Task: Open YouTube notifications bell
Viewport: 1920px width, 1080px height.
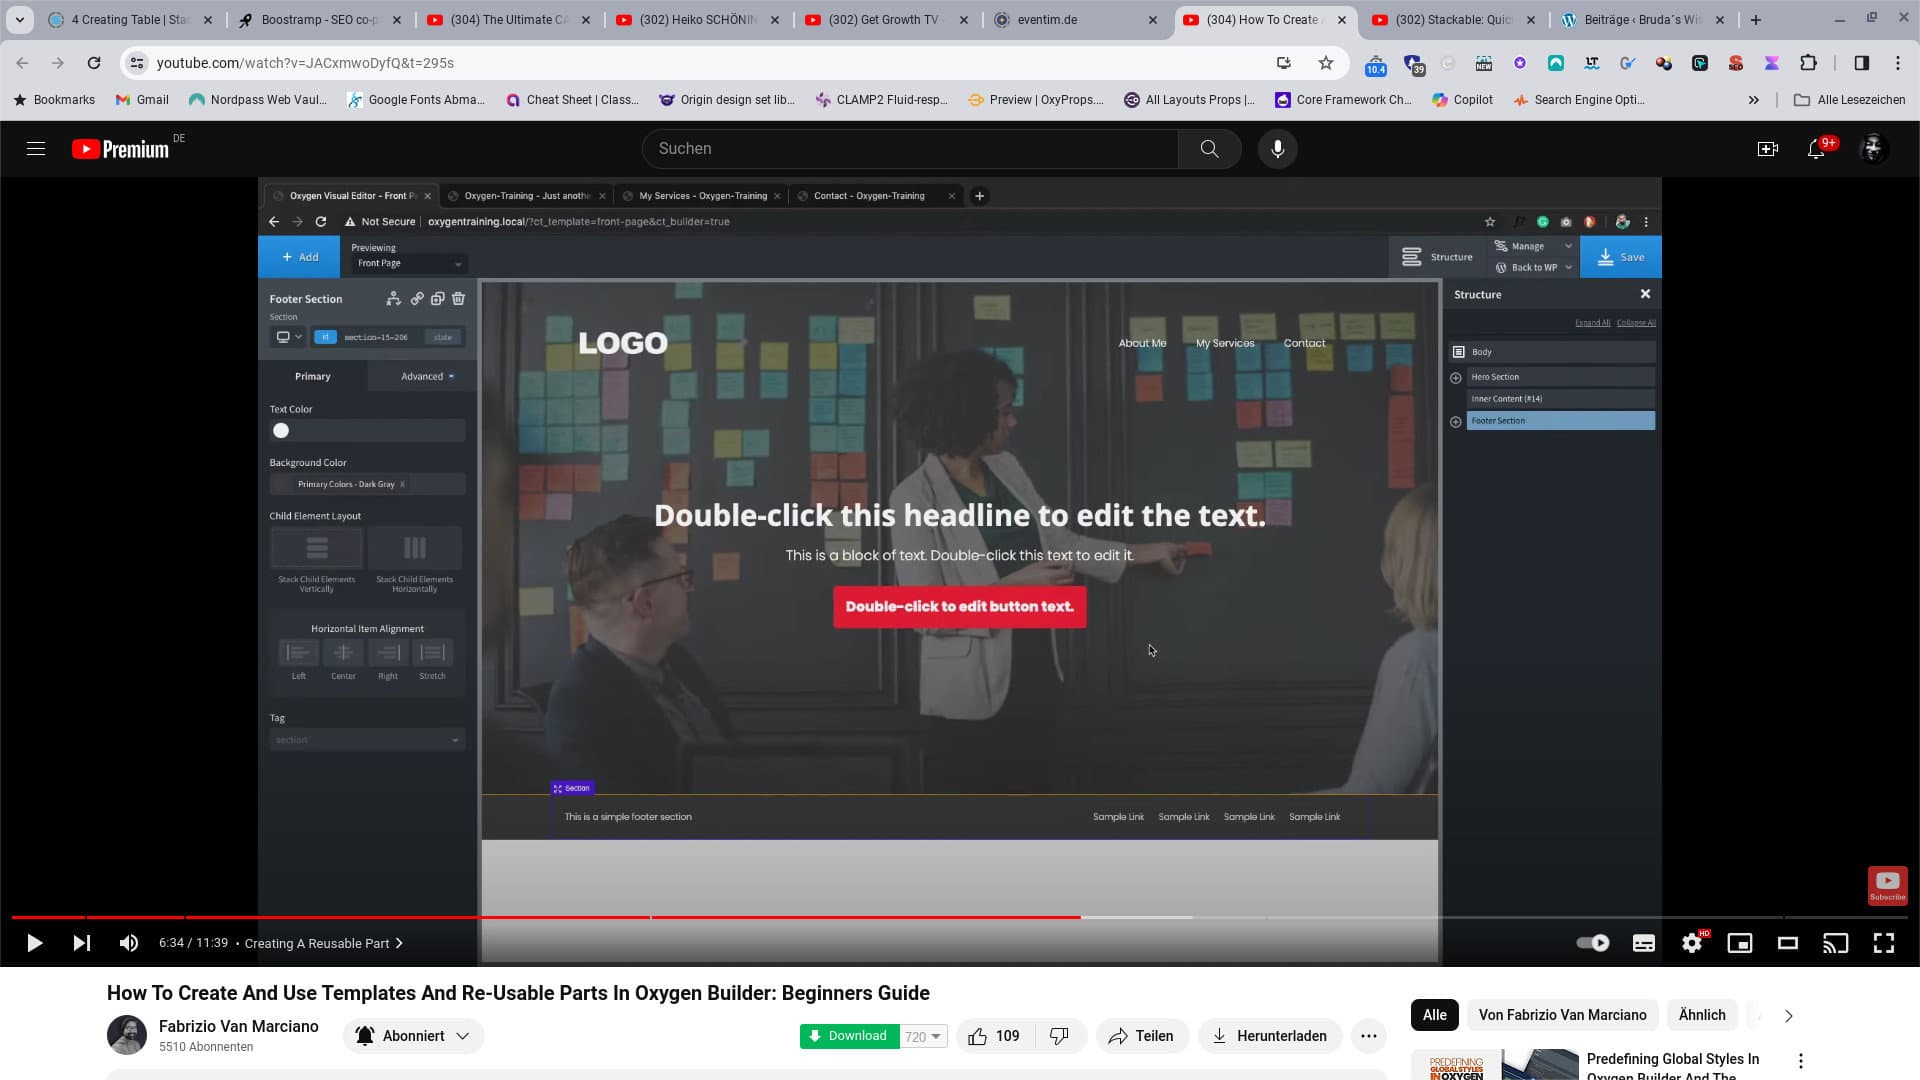Action: 1816,149
